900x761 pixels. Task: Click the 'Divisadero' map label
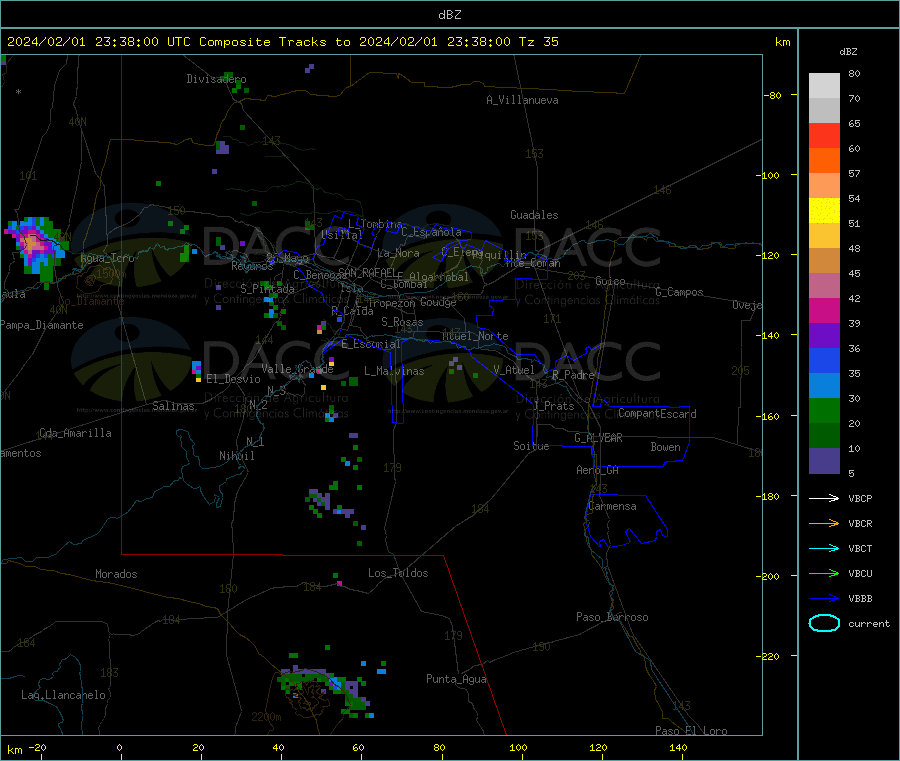coord(216,79)
